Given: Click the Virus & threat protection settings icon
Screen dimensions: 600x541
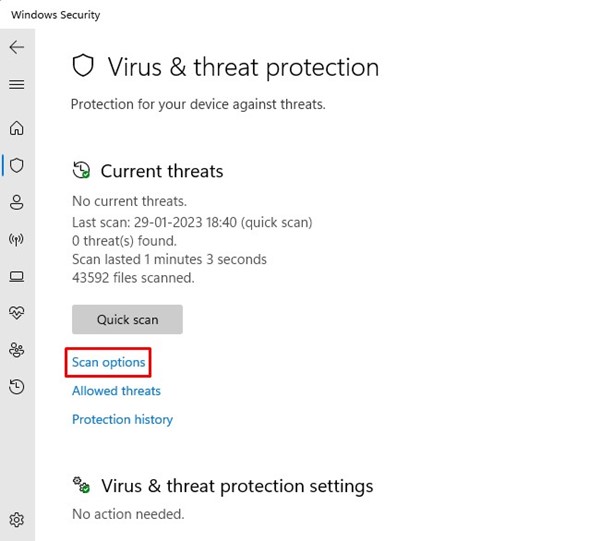Looking at the screenshot, I should [82, 486].
